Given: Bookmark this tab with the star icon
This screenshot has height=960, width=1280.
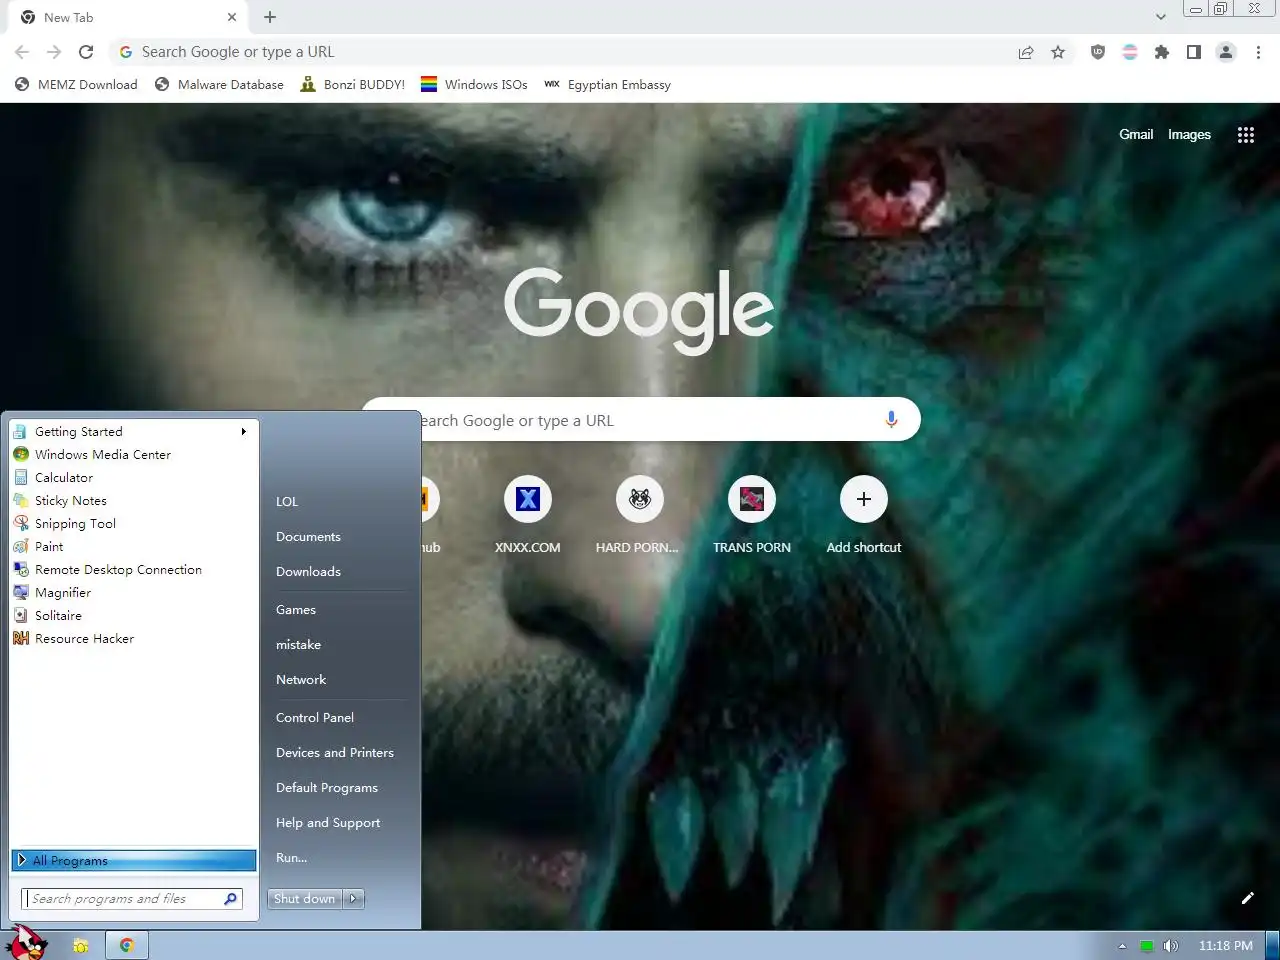Looking at the screenshot, I should (1058, 52).
